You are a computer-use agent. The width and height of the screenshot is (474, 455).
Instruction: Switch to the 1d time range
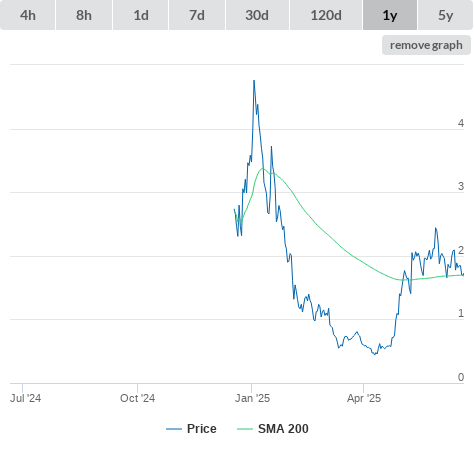click(x=141, y=15)
